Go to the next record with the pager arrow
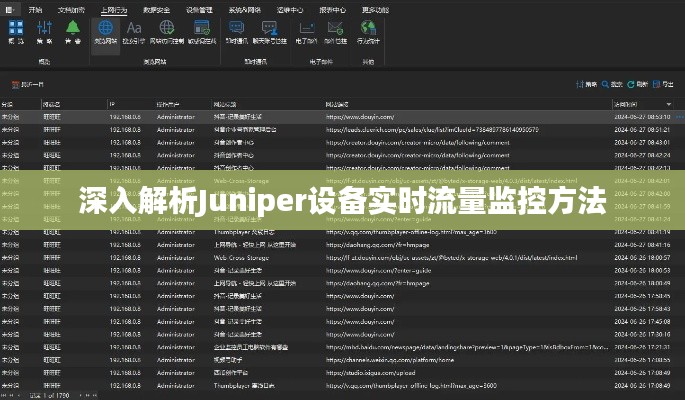This screenshot has height=400, width=685. point(80,396)
